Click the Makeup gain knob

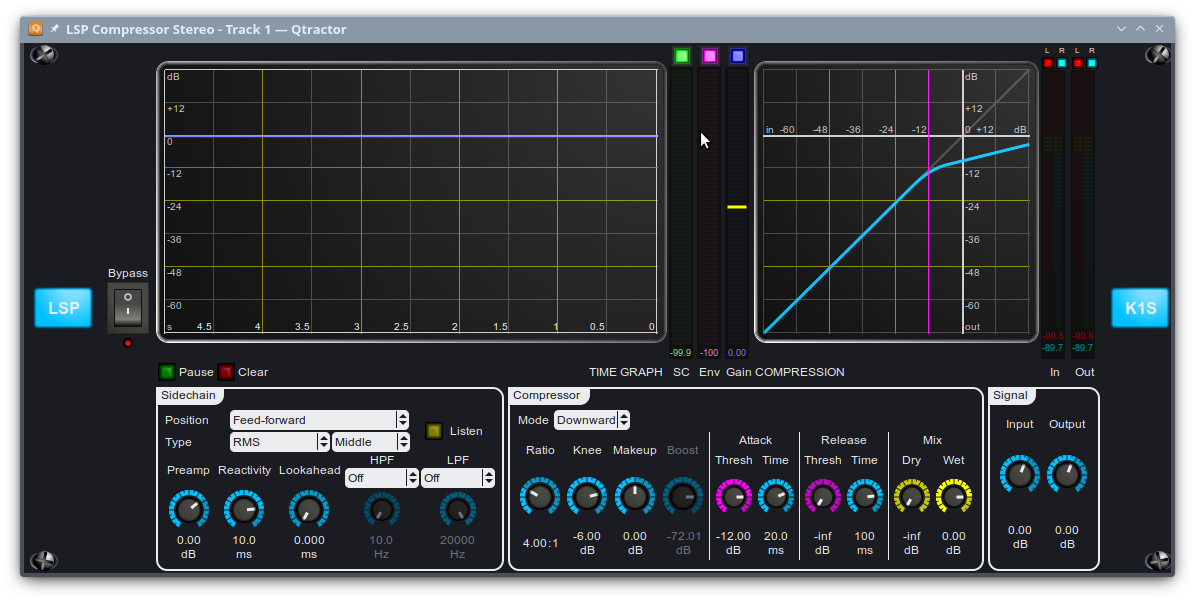(x=635, y=497)
